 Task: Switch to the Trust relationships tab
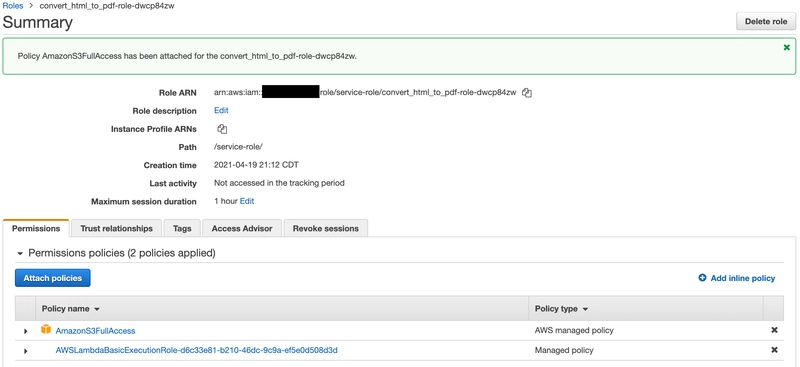point(116,228)
